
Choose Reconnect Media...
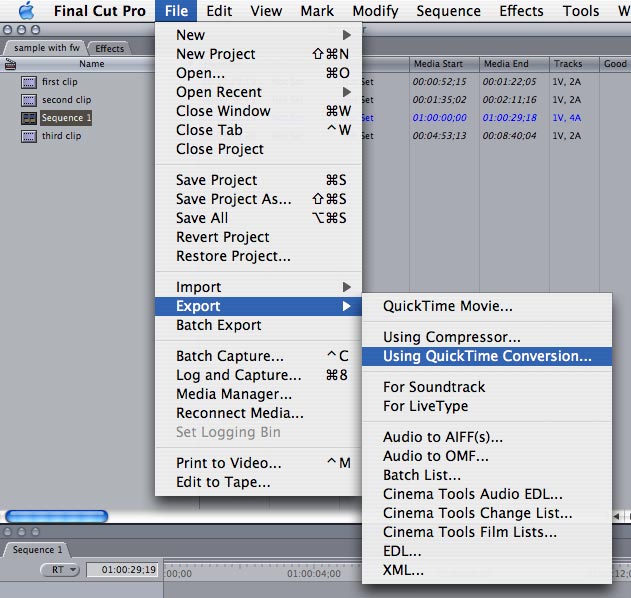point(258,413)
